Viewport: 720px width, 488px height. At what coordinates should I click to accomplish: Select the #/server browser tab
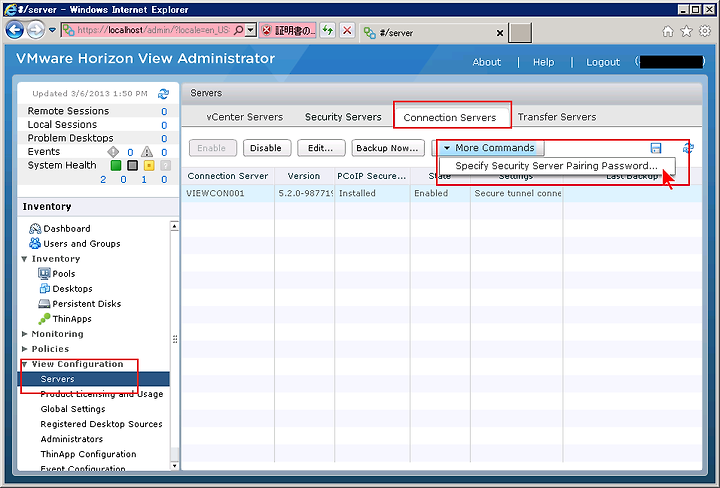tap(433, 33)
